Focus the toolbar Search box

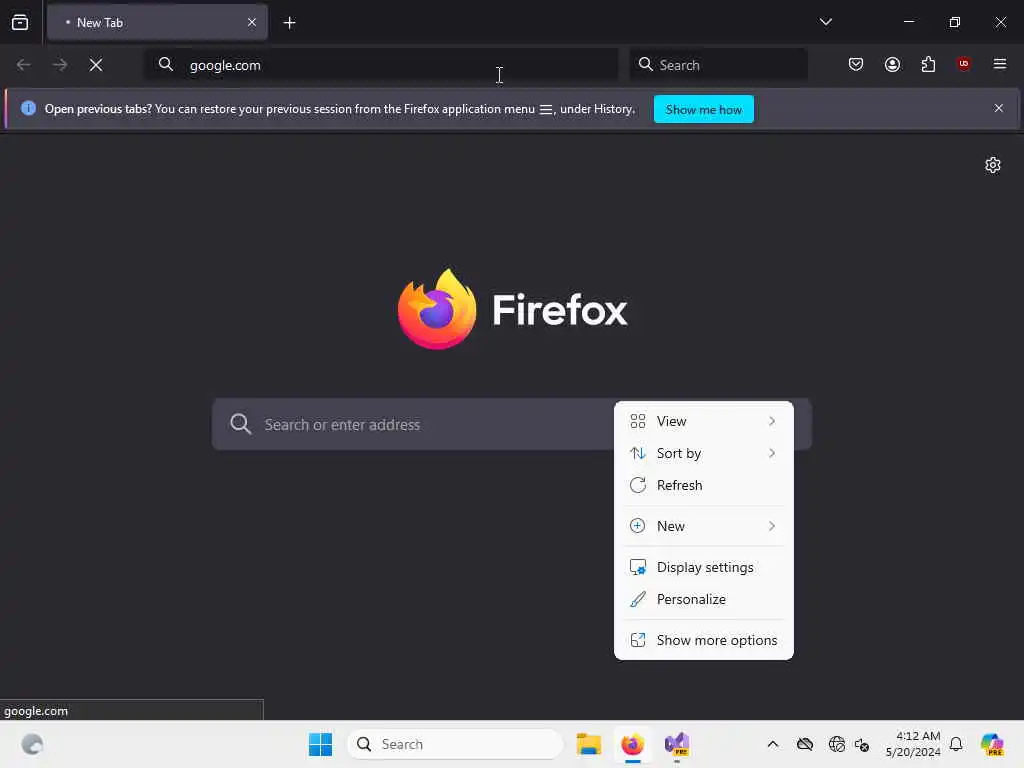tap(718, 65)
